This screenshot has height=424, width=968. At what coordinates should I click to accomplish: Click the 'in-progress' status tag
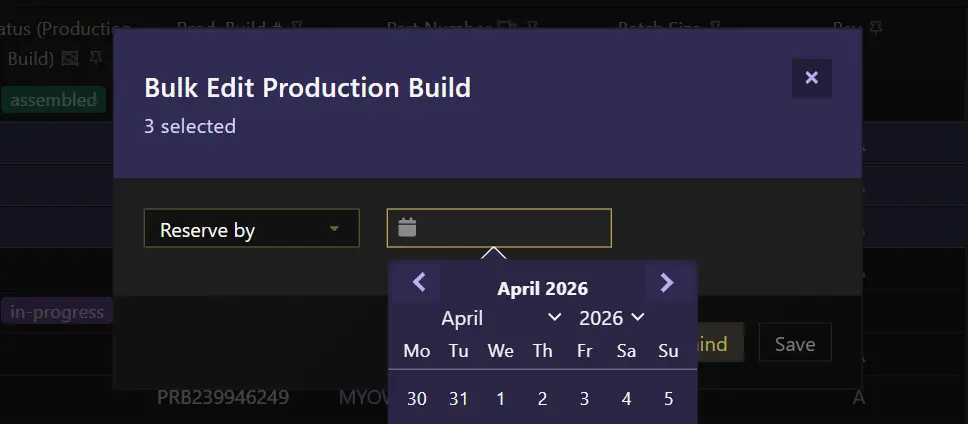(57, 312)
